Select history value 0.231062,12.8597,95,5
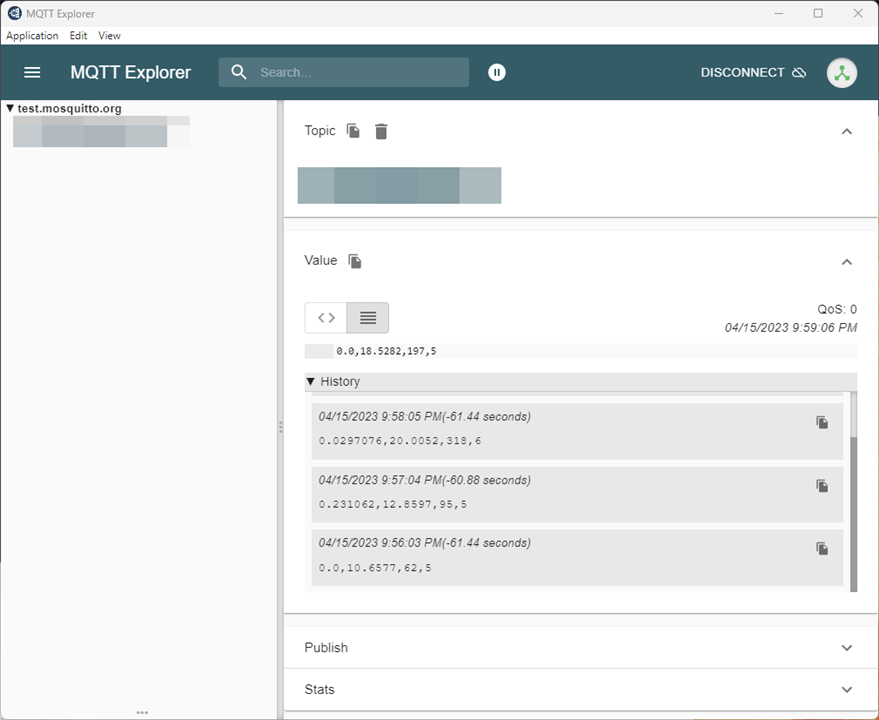Viewport: 879px width, 720px height. [x=392, y=504]
